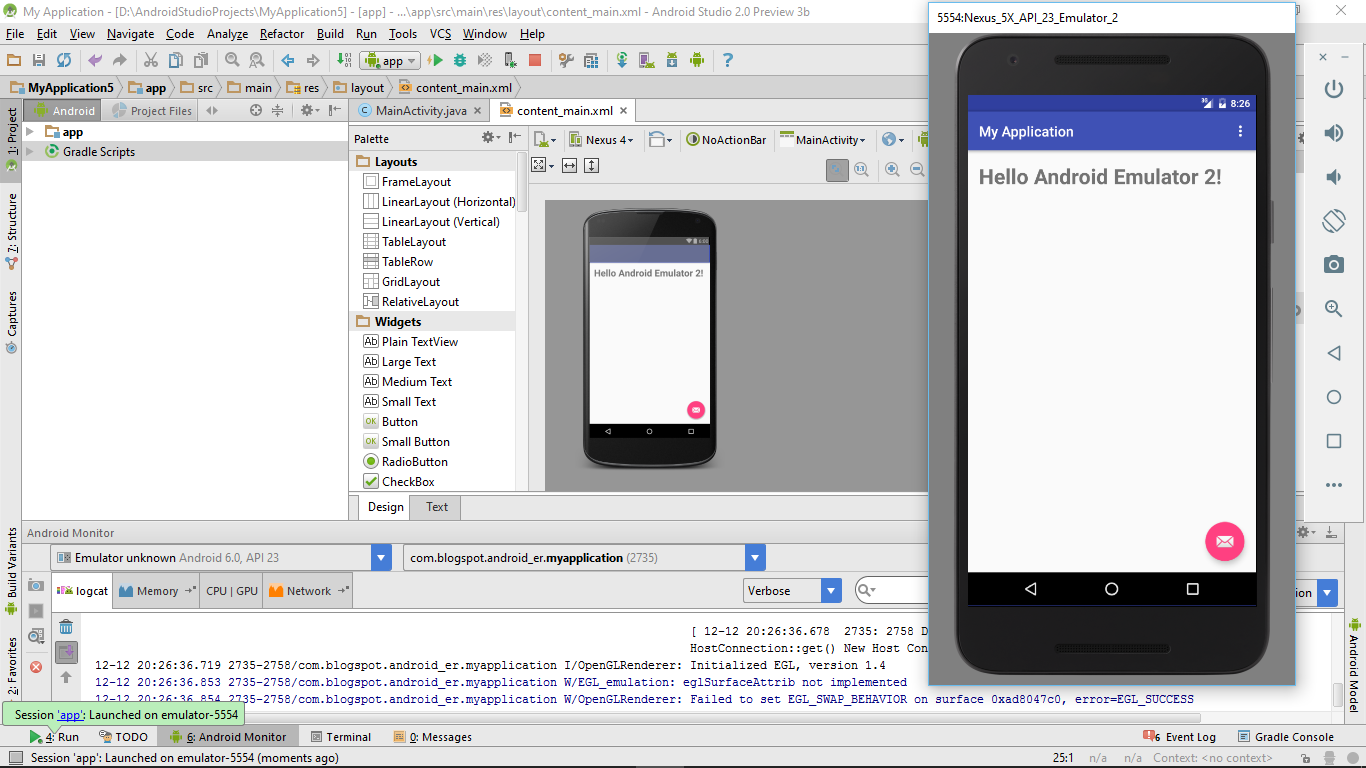The image size is (1366, 768).
Task: Click the logcat search input field
Action: [x=895, y=591]
